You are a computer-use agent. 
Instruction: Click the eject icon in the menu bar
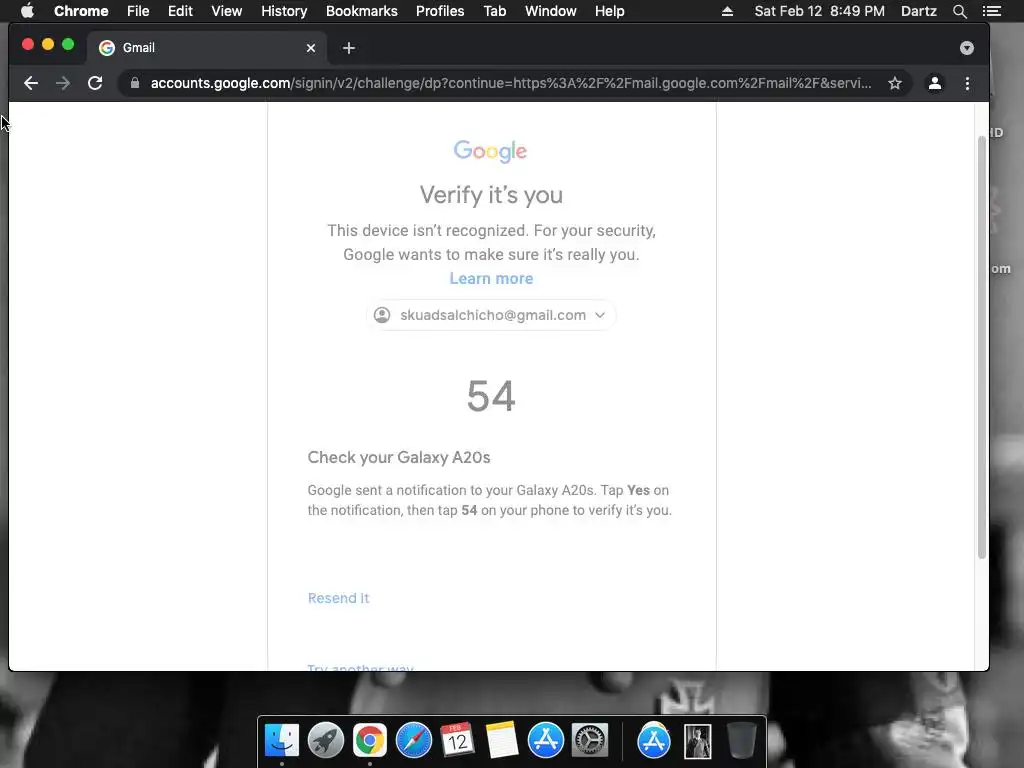[x=727, y=11]
